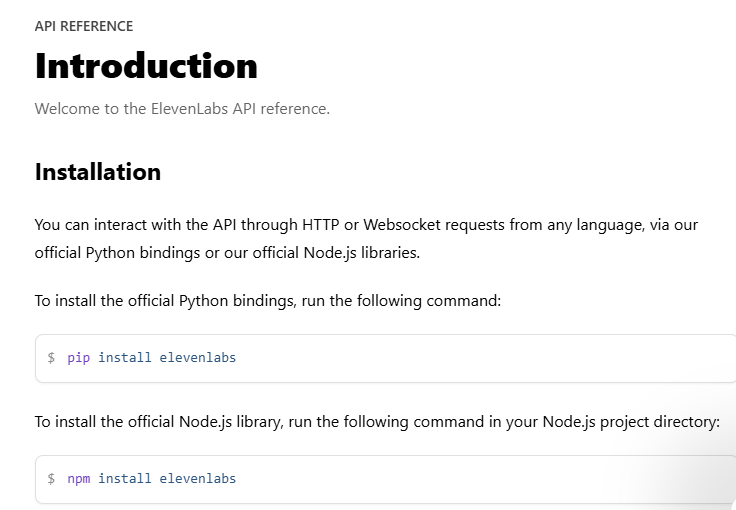
Task: Click the dollar prompt before pip
Action: click(x=51, y=358)
